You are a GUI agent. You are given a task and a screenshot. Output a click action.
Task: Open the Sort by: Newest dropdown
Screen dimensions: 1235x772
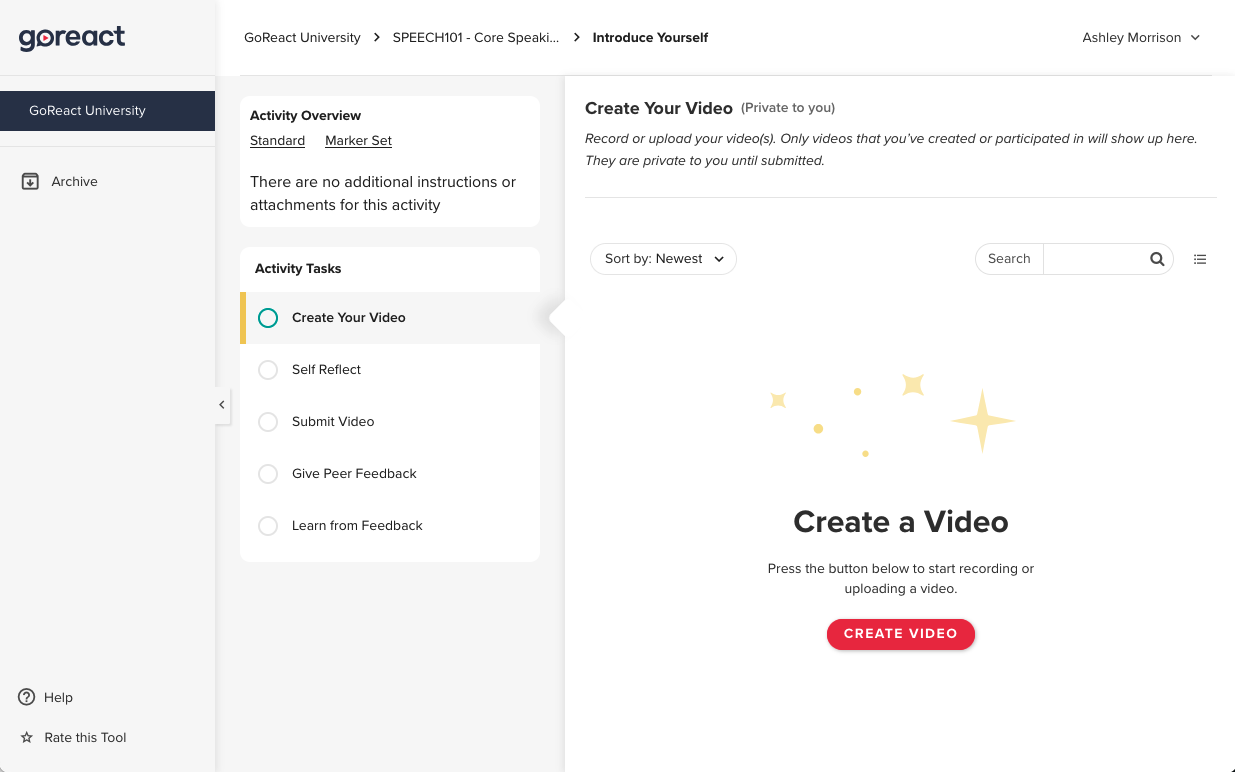tap(663, 259)
